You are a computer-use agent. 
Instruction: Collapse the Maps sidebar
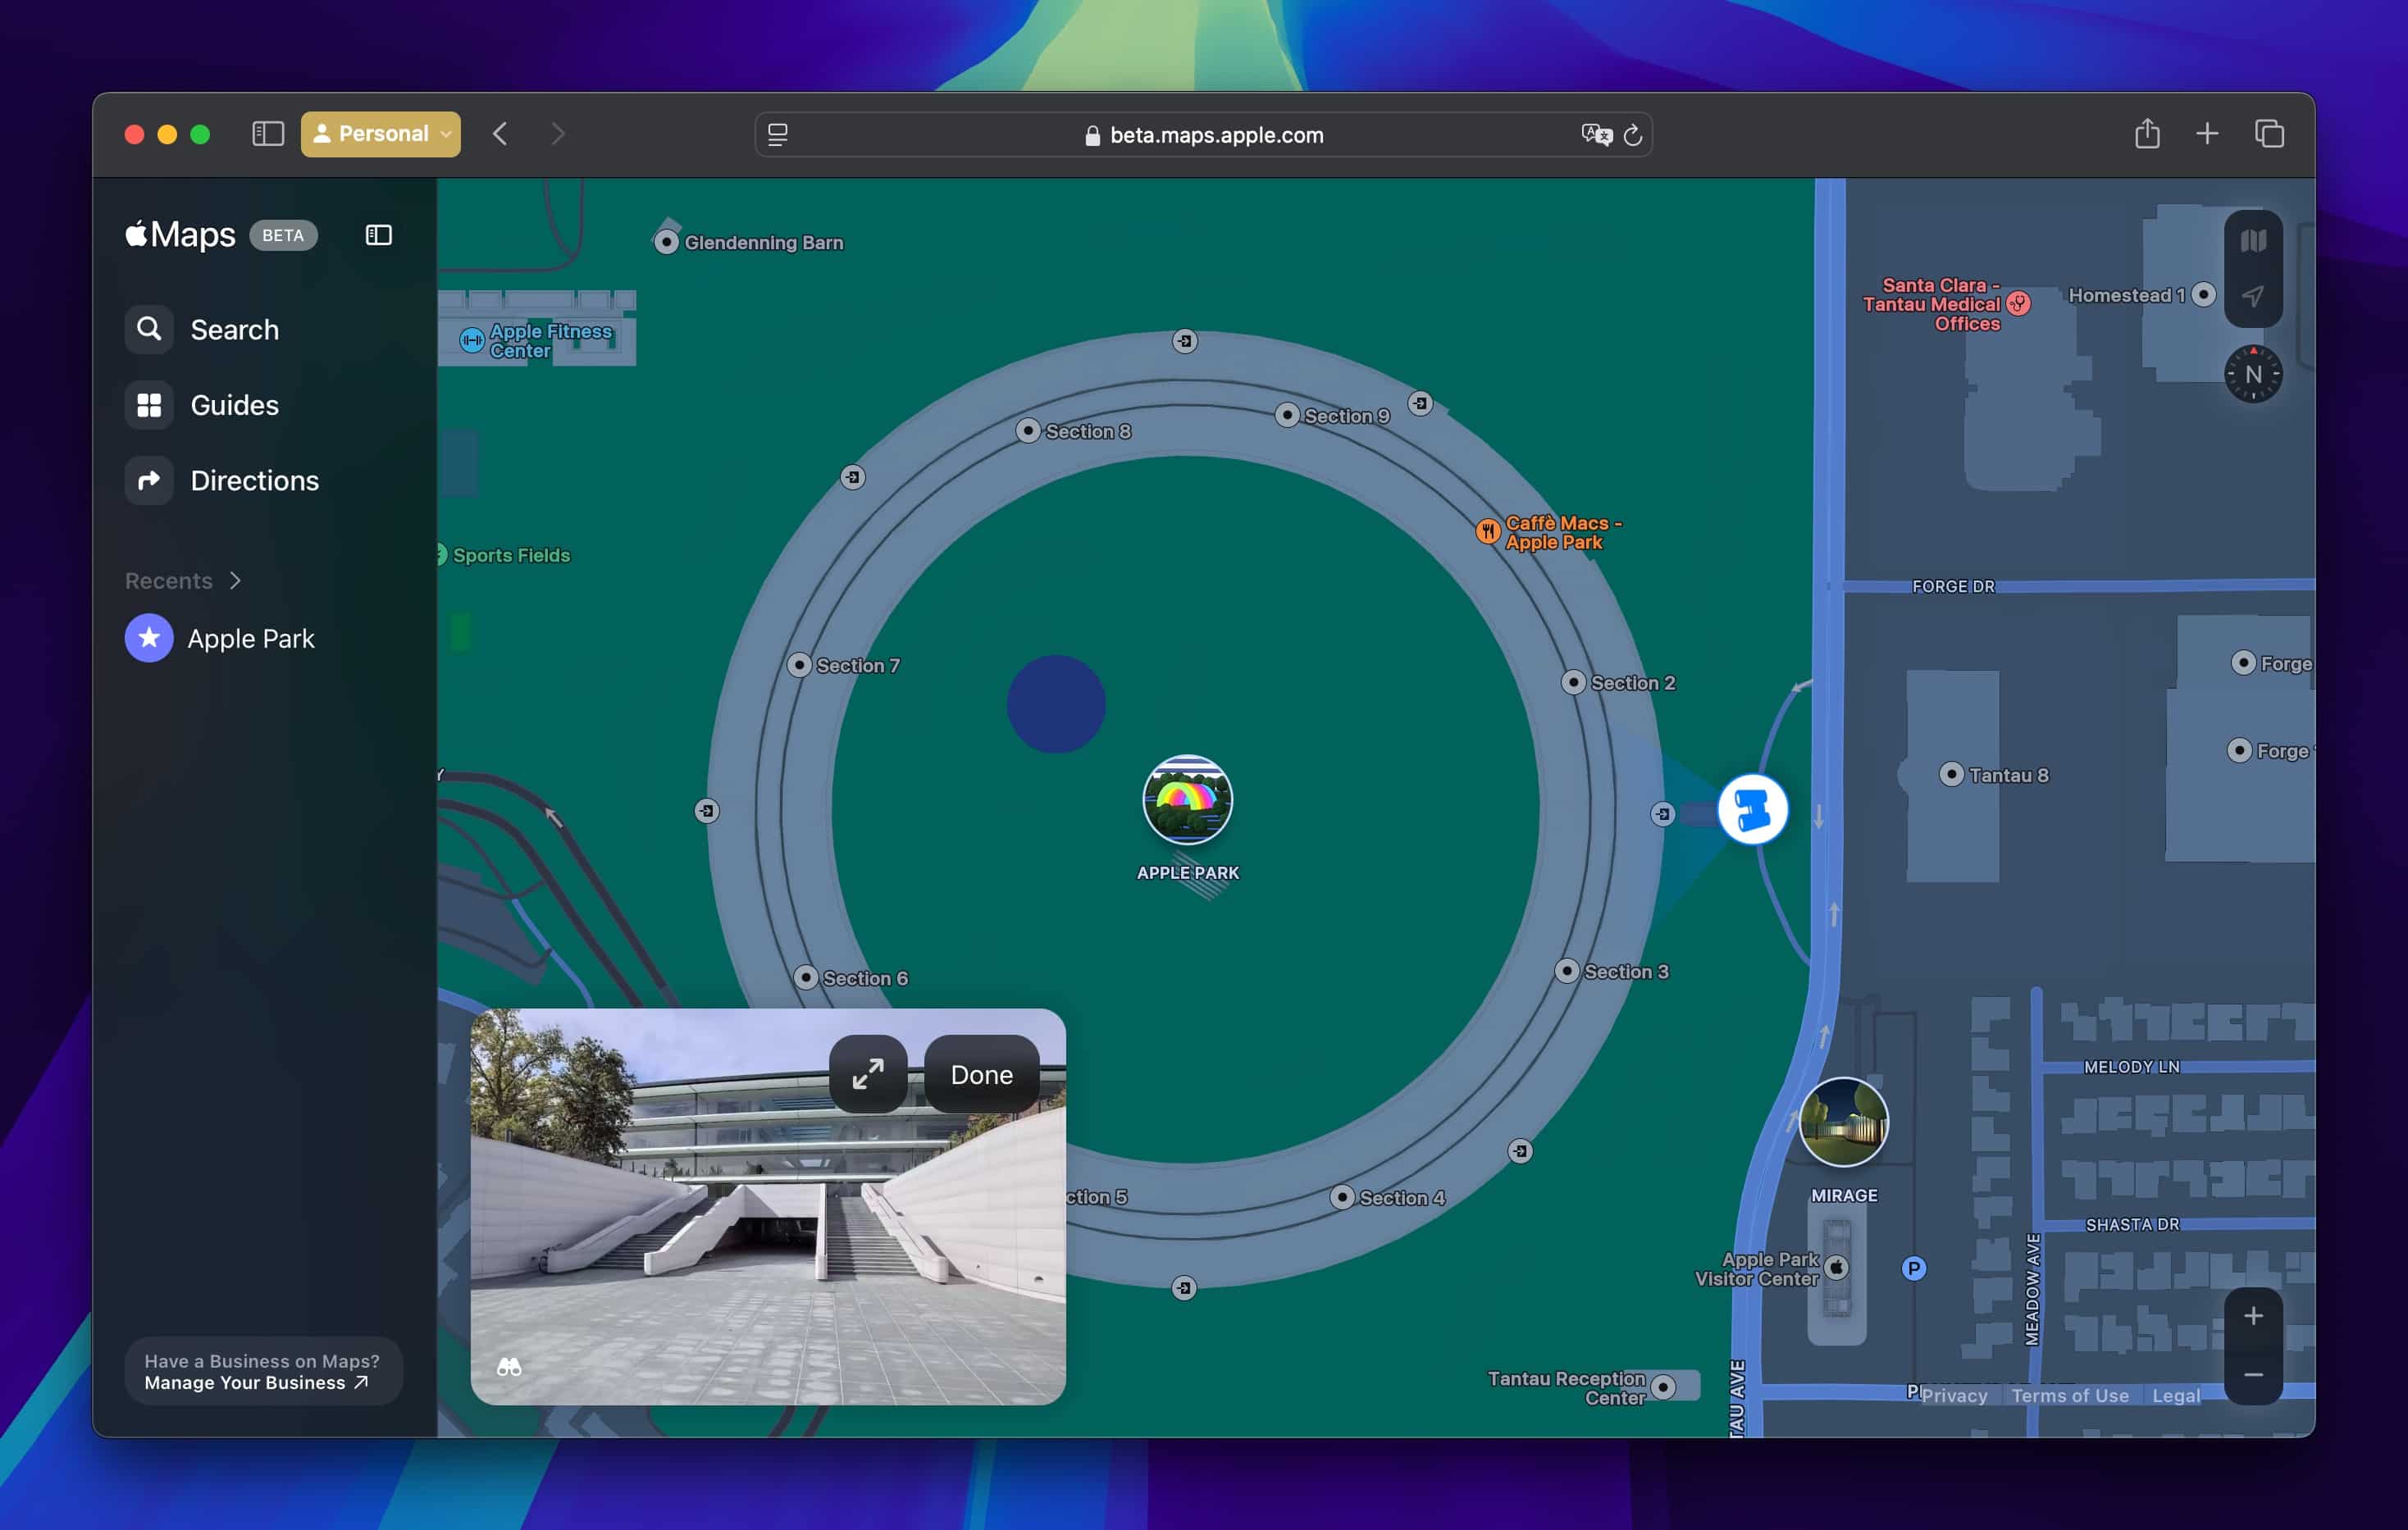[x=377, y=234]
